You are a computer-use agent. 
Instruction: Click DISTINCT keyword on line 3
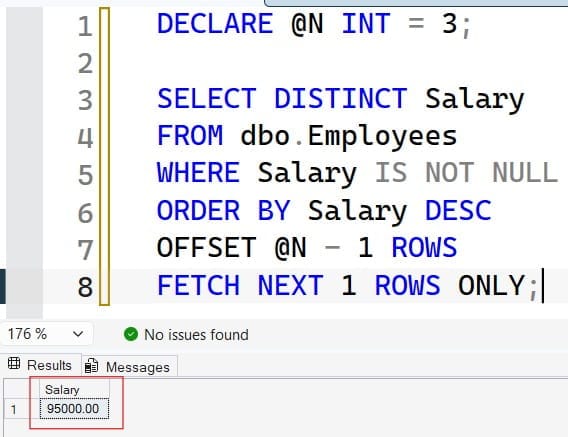[341, 99]
